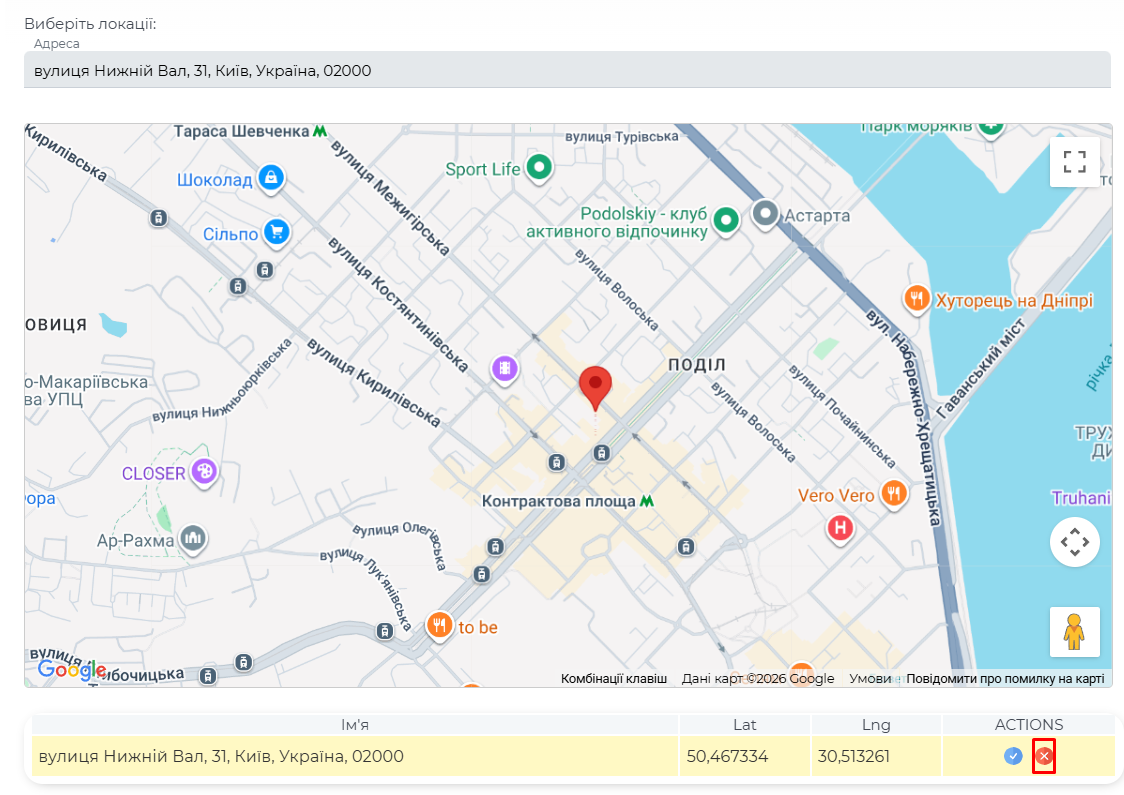Click the Адреса input field
This screenshot has height=795, width=1124.
coord(567,70)
